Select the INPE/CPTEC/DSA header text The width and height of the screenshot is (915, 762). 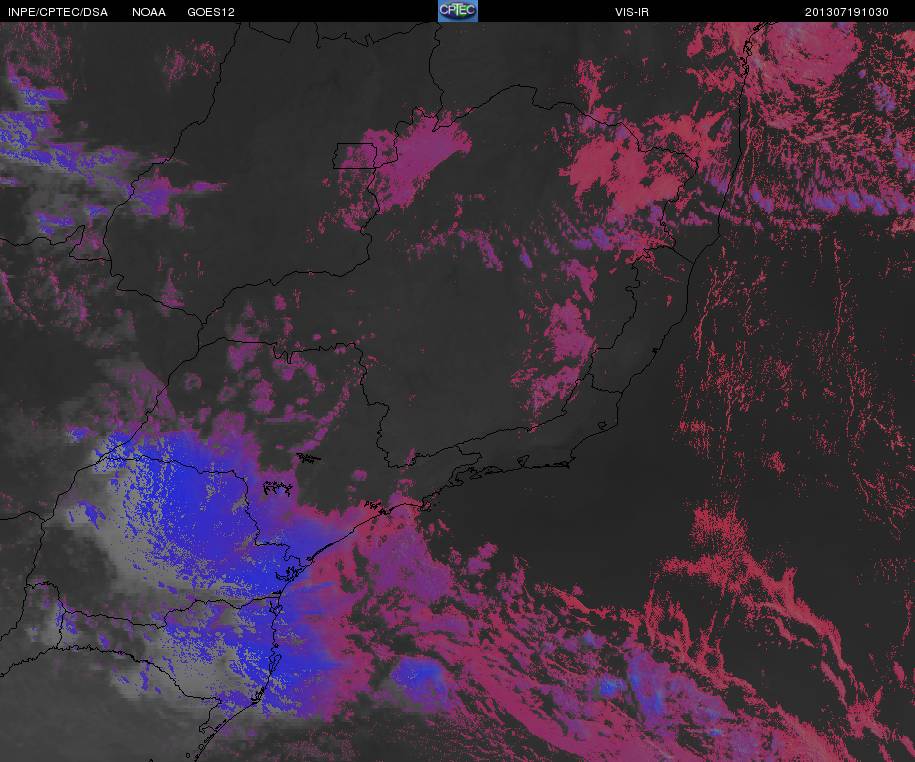(x=58, y=12)
